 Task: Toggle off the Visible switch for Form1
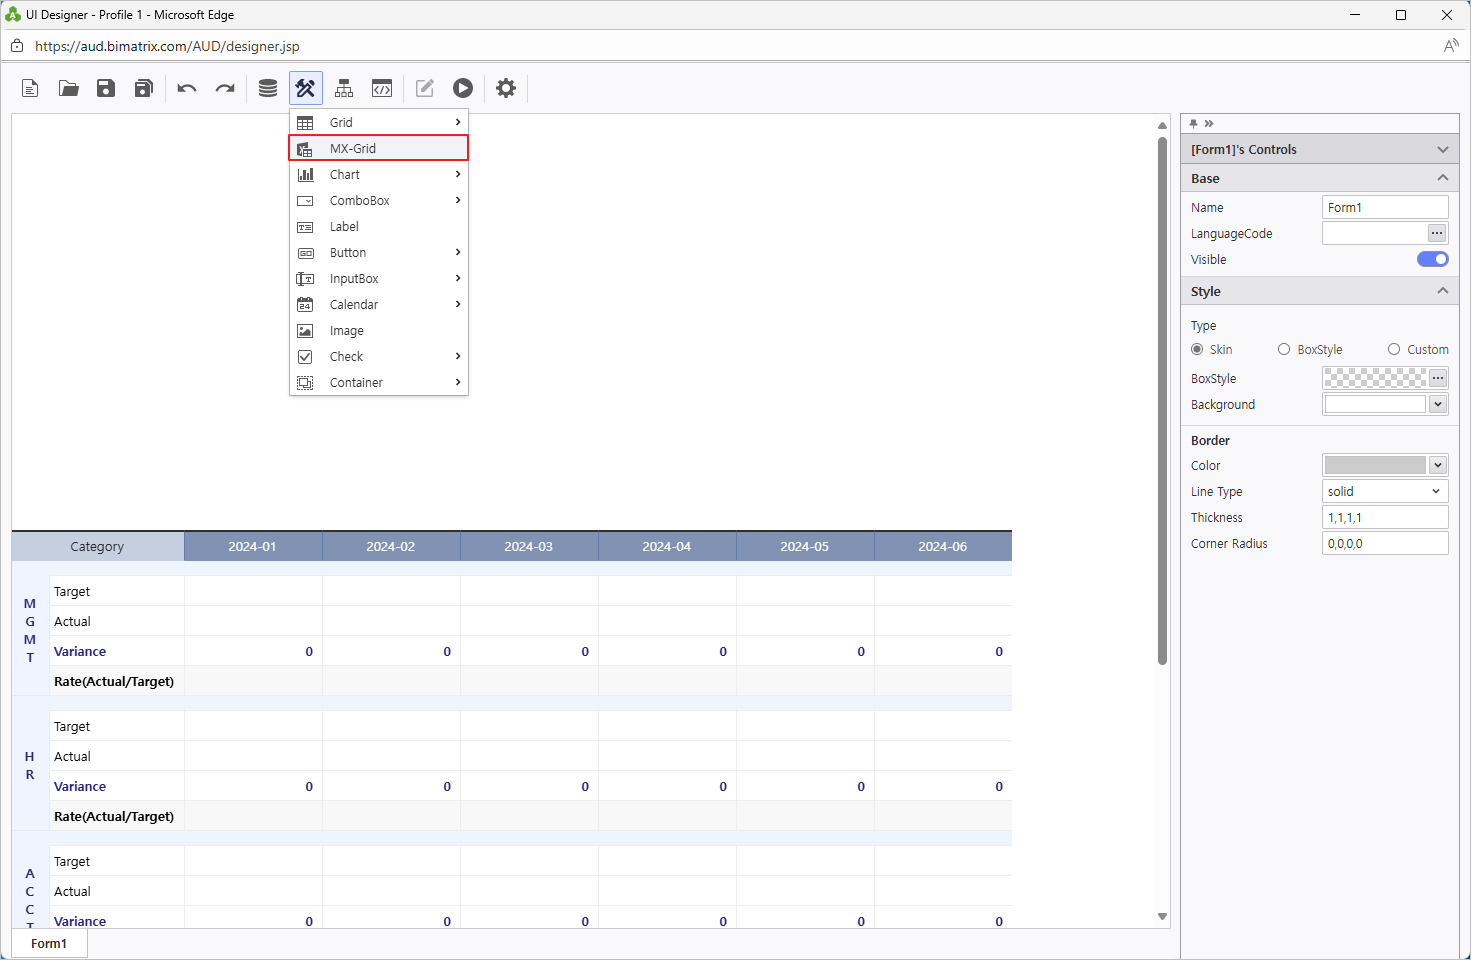[1432, 259]
